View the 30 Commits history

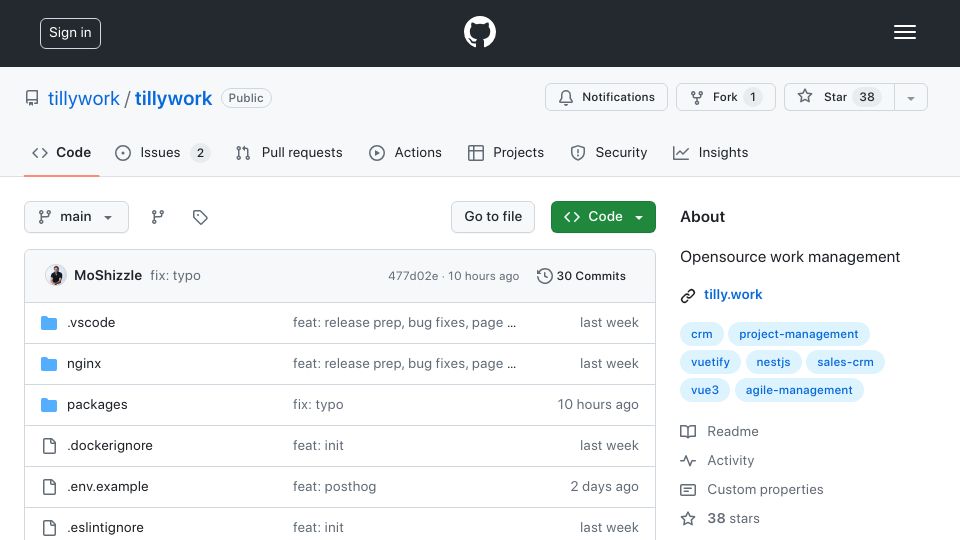[582, 276]
